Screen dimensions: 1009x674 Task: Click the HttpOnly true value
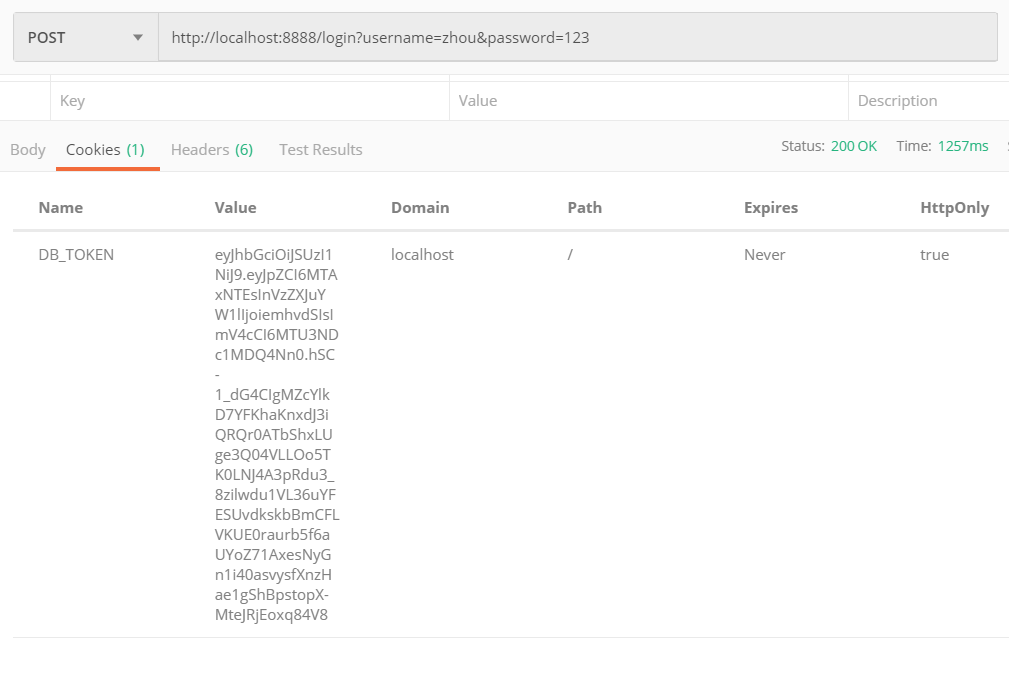click(934, 254)
